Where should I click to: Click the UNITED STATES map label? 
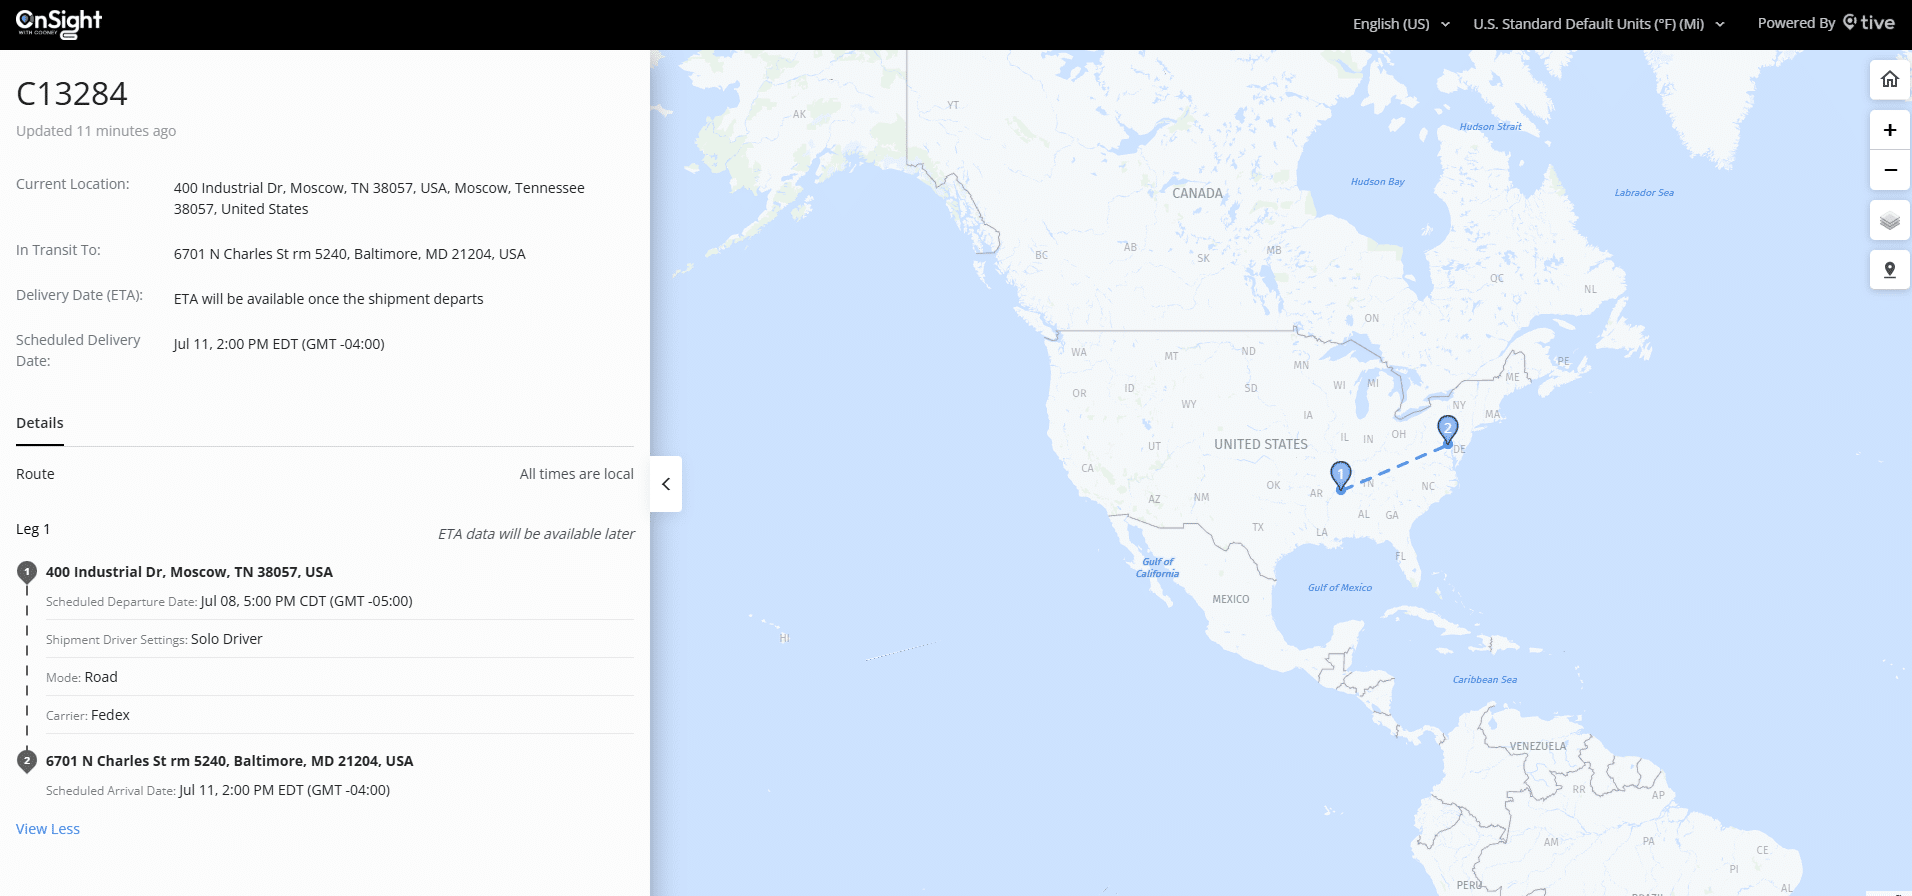pos(1260,444)
